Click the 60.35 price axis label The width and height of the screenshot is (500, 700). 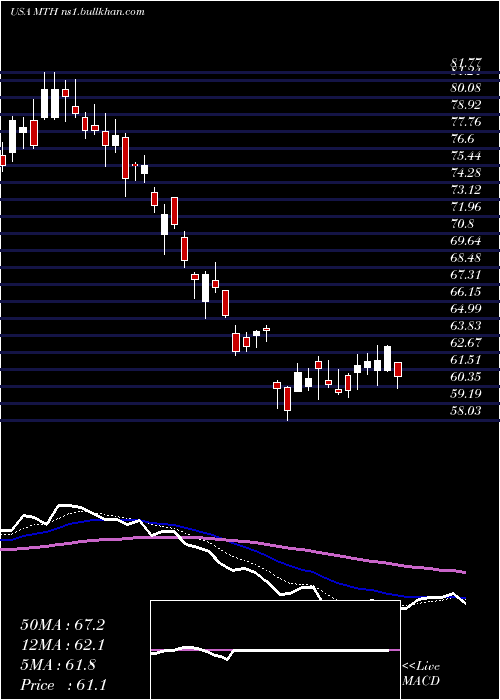point(466,377)
